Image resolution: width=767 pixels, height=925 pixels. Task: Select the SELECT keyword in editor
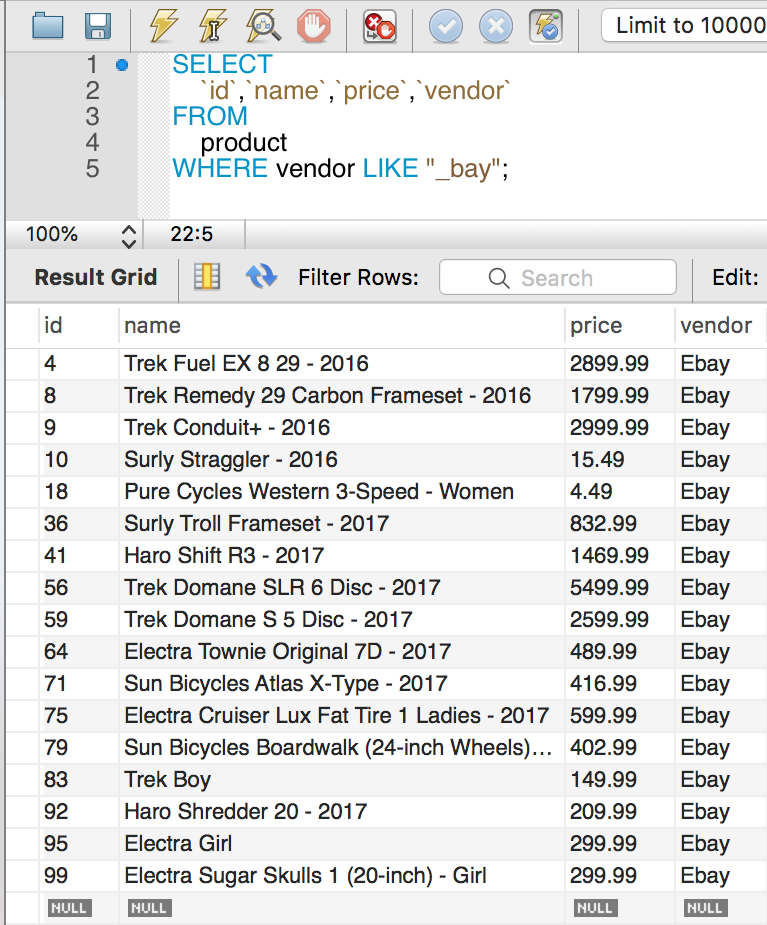[x=222, y=64]
